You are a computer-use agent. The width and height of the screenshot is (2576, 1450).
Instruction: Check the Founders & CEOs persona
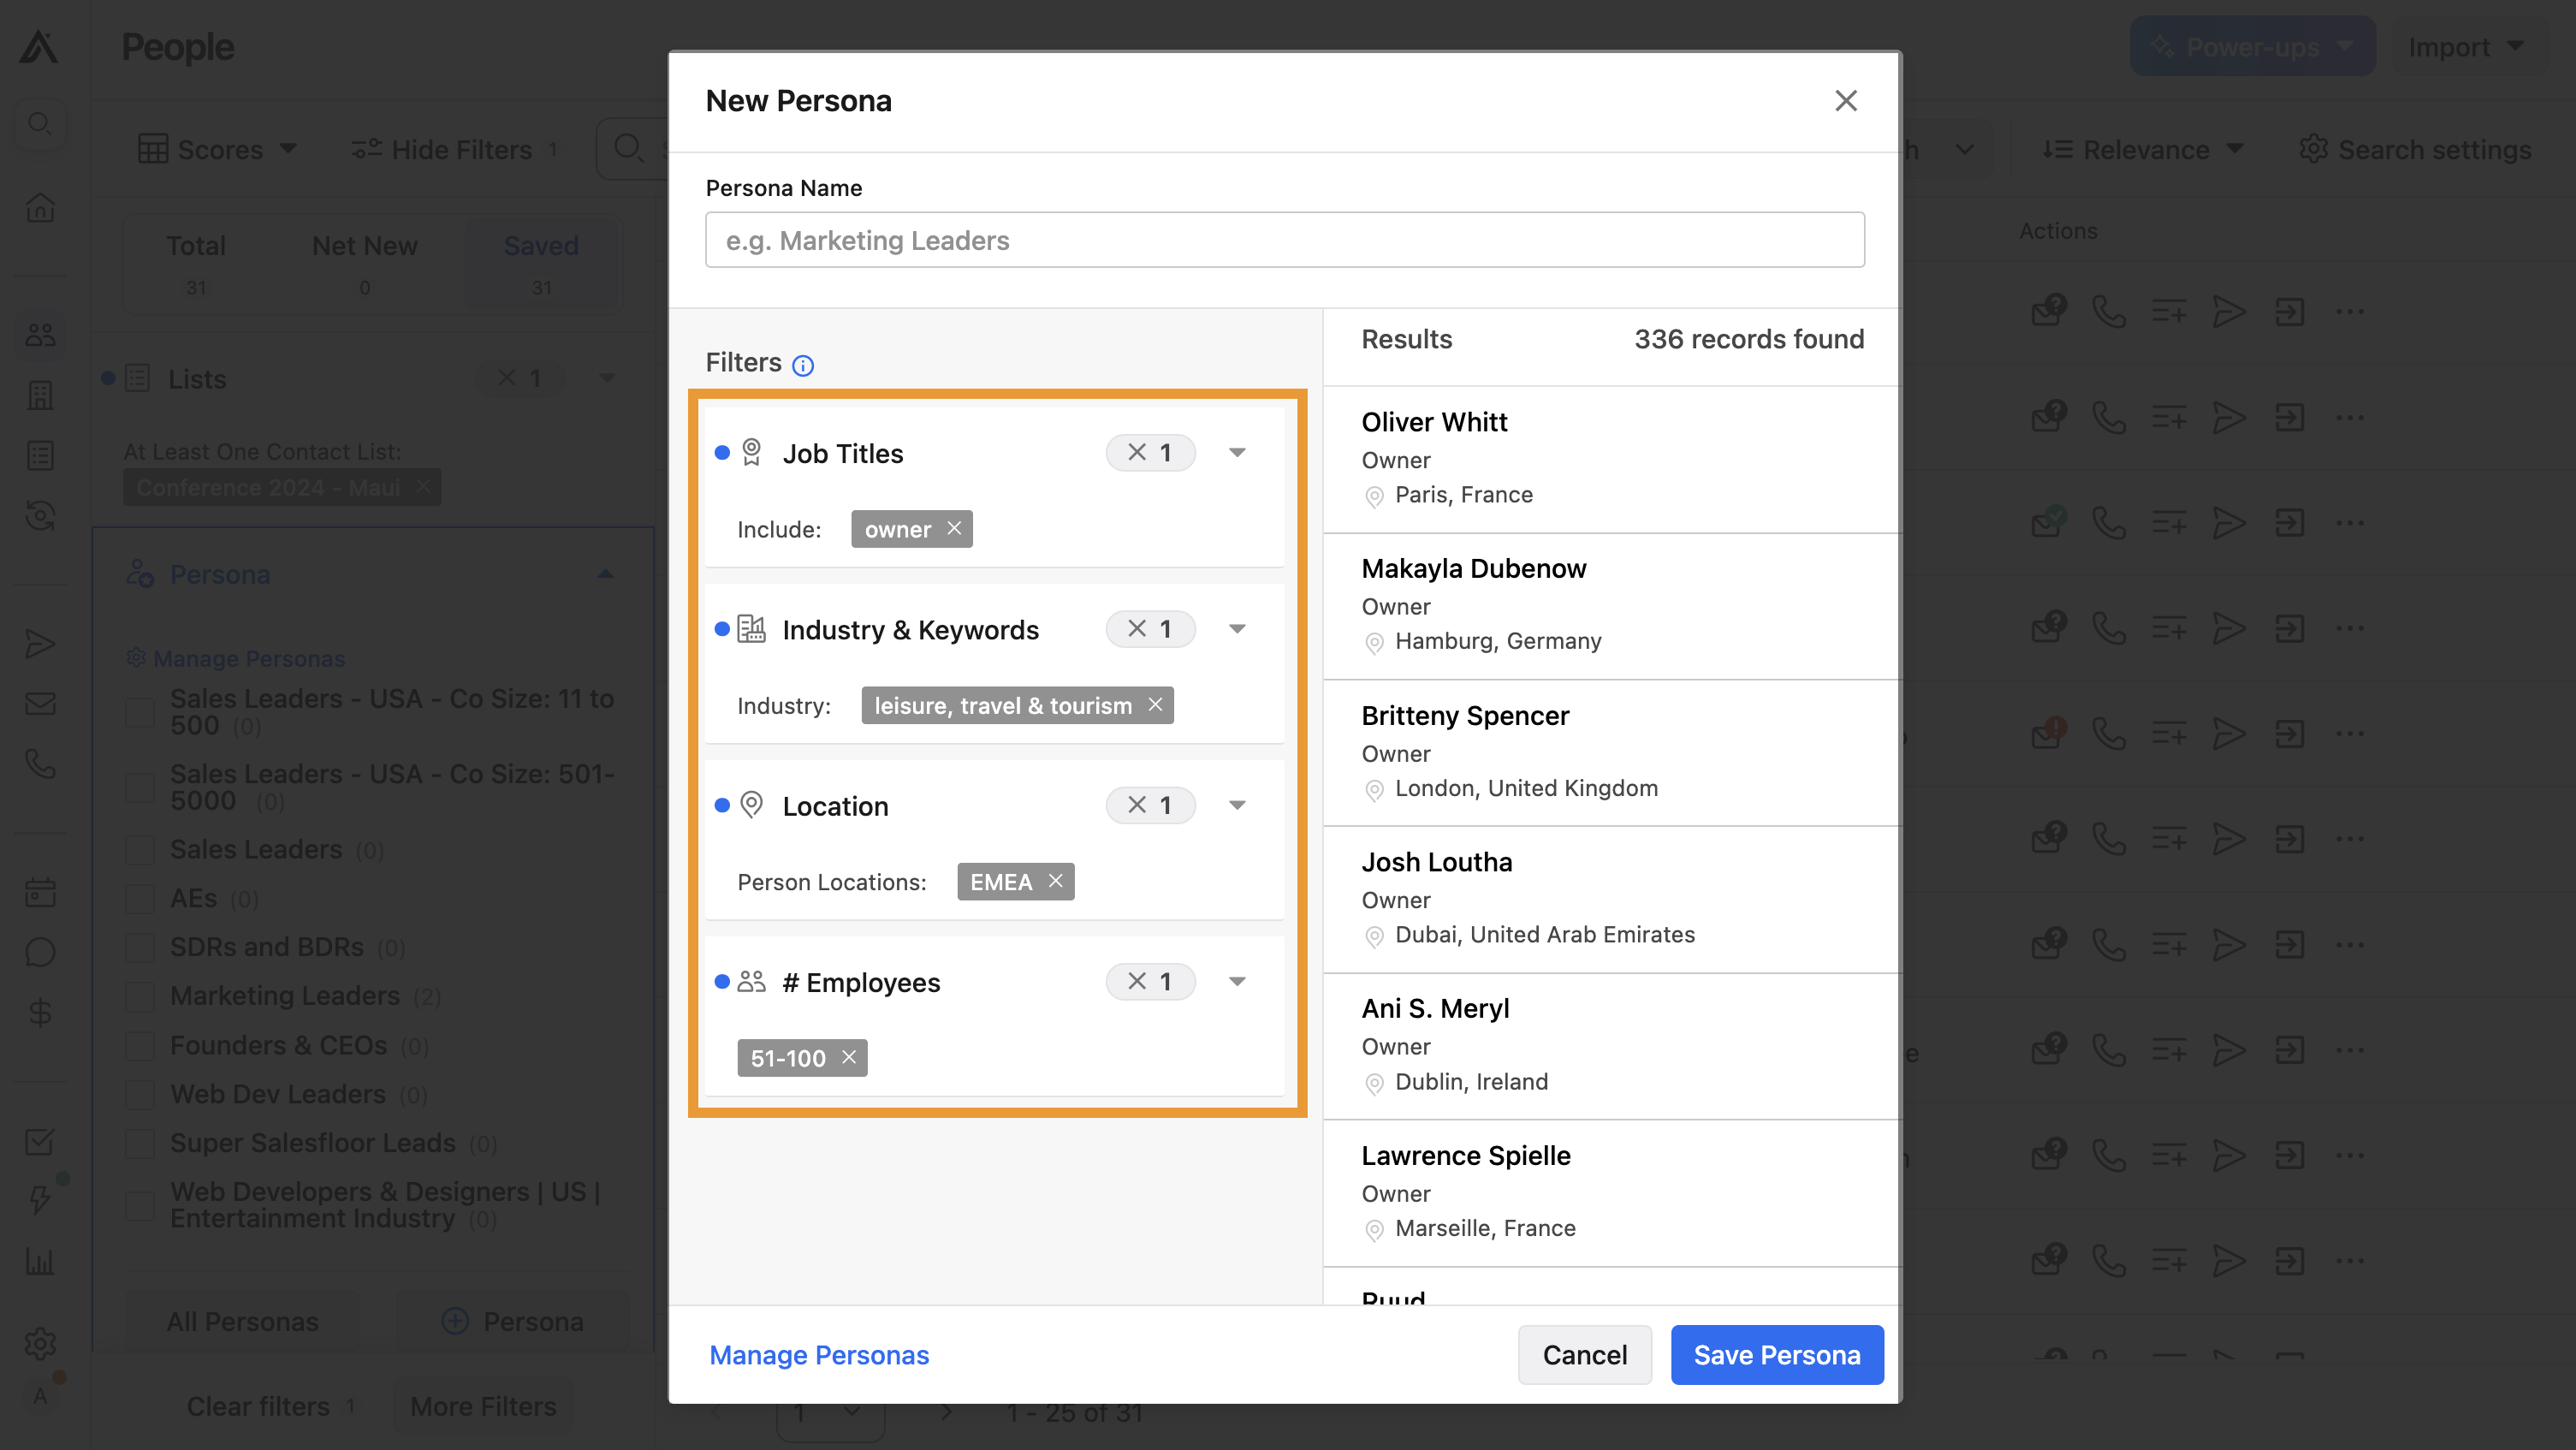pyautogui.click(x=139, y=1045)
